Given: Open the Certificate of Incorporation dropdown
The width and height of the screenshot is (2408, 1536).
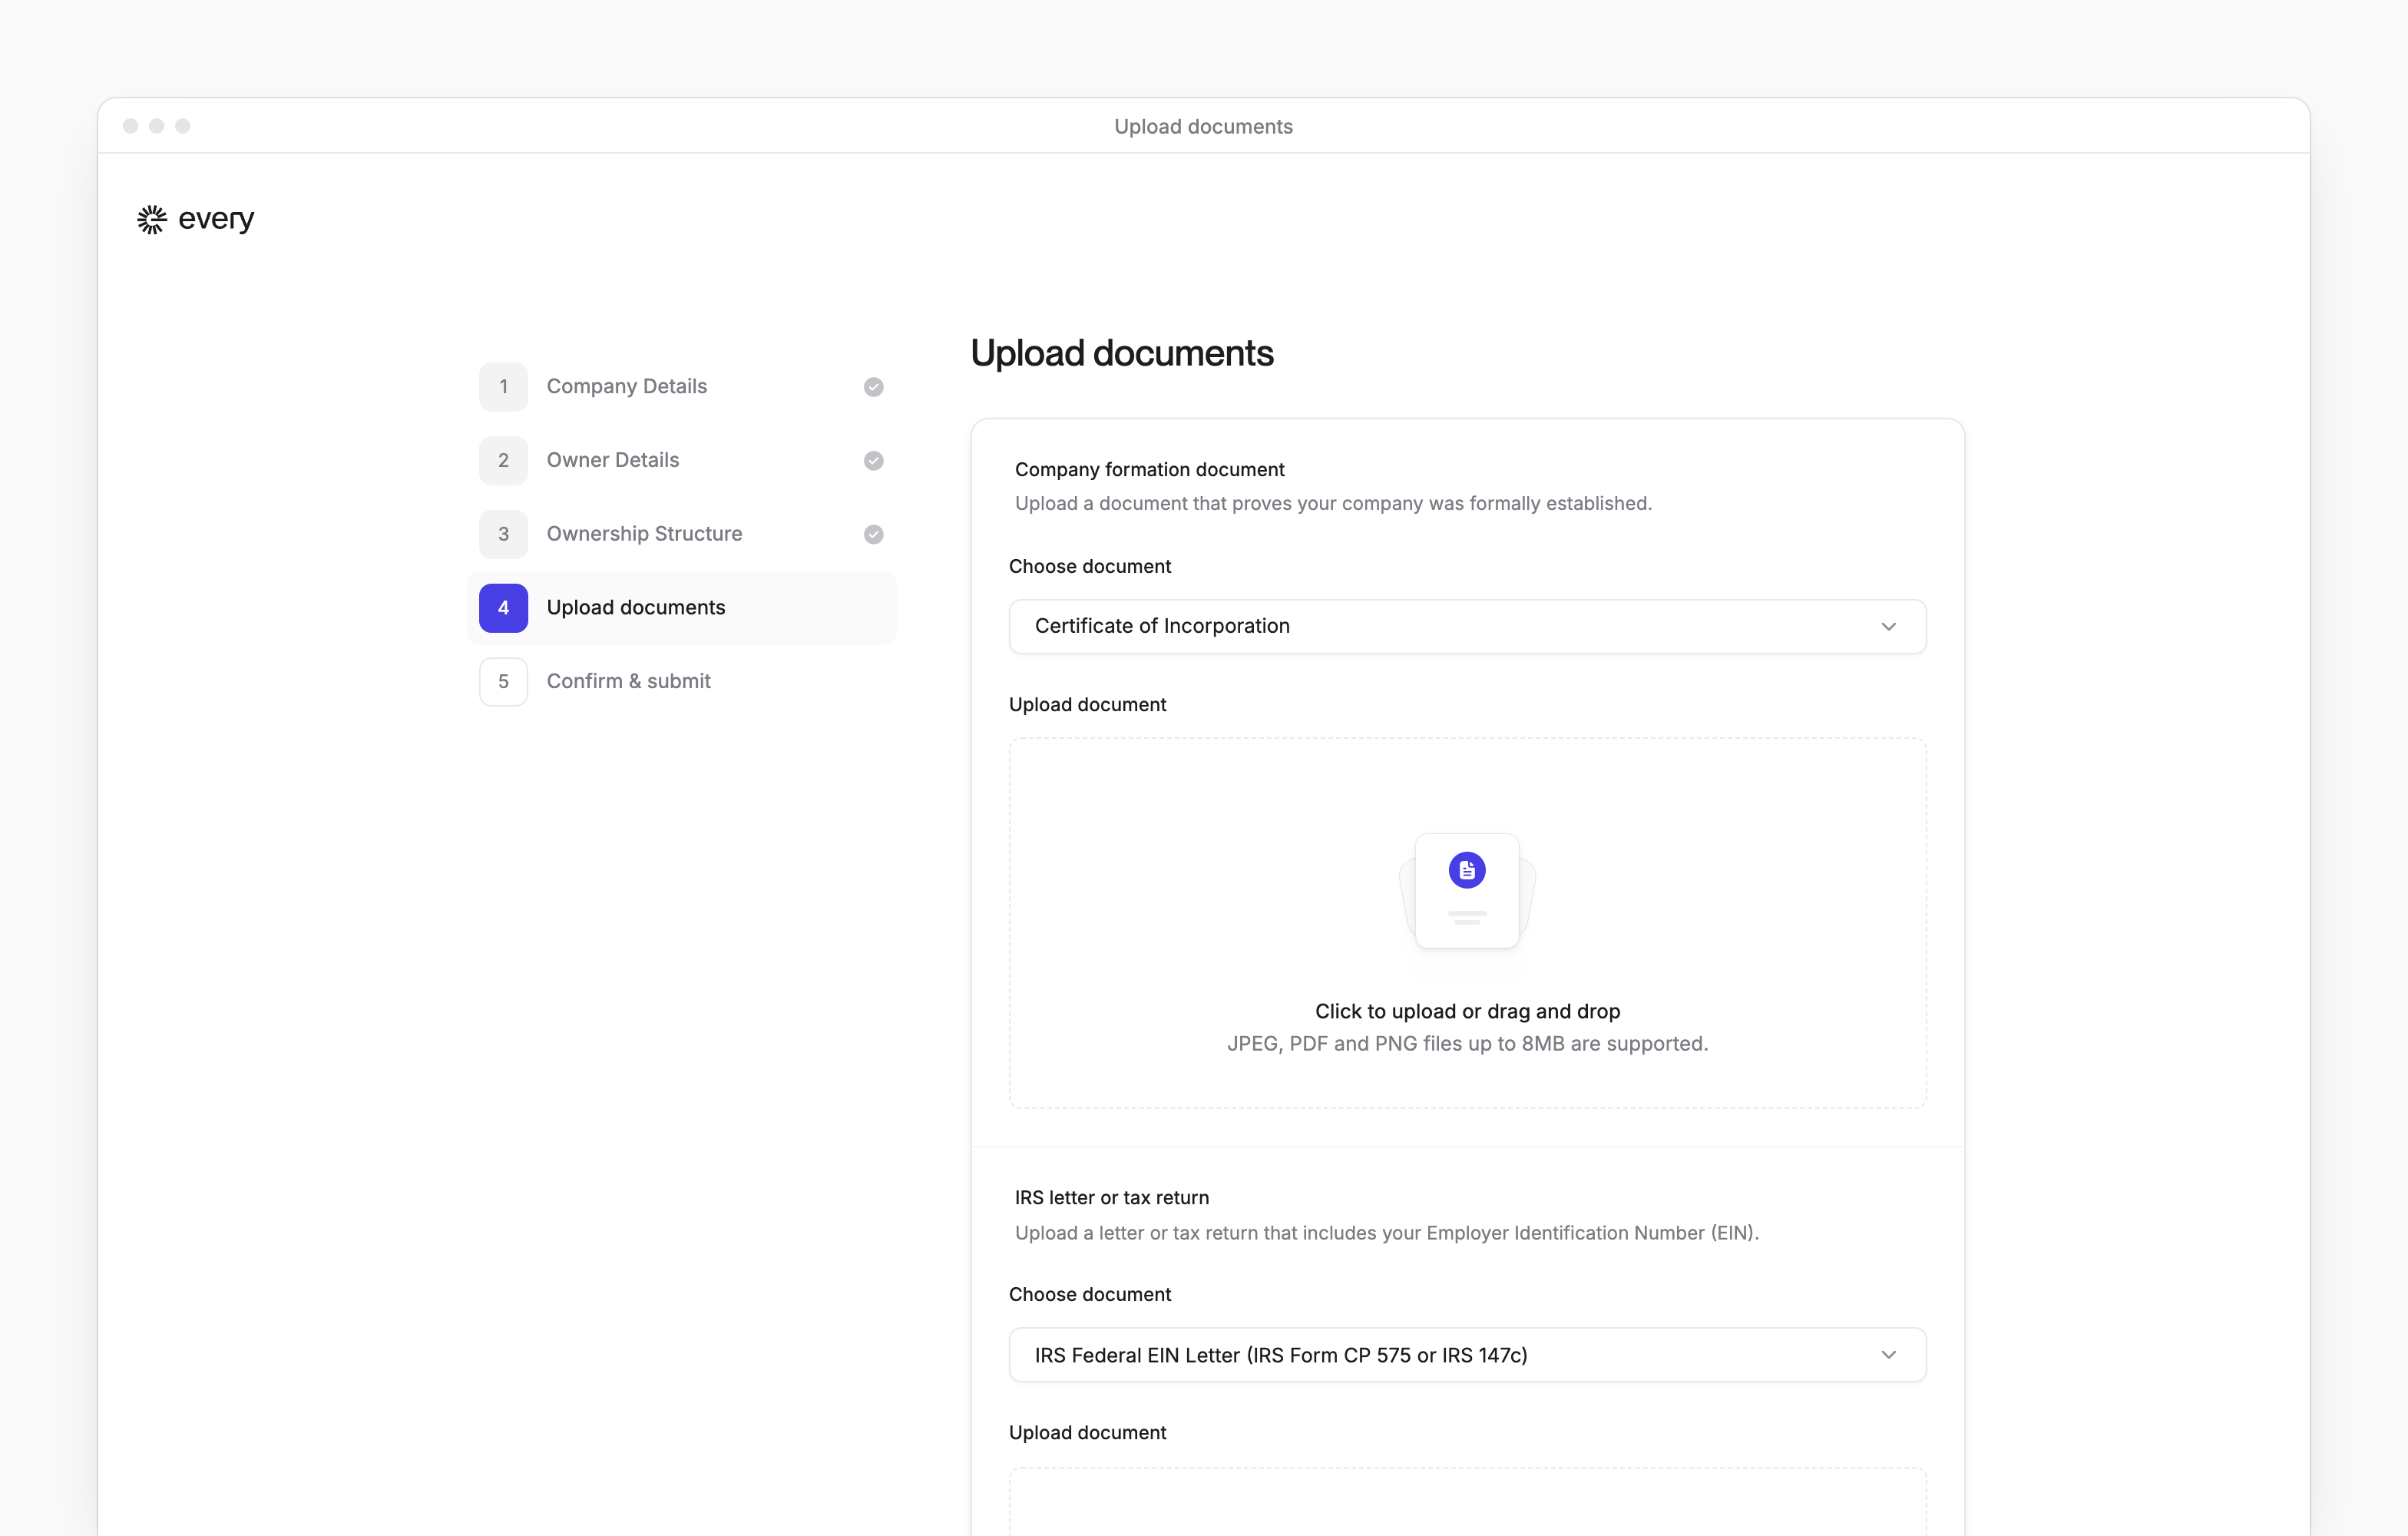Looking at the screenshot, I should pyautogui.click(x=1467, y=626).
